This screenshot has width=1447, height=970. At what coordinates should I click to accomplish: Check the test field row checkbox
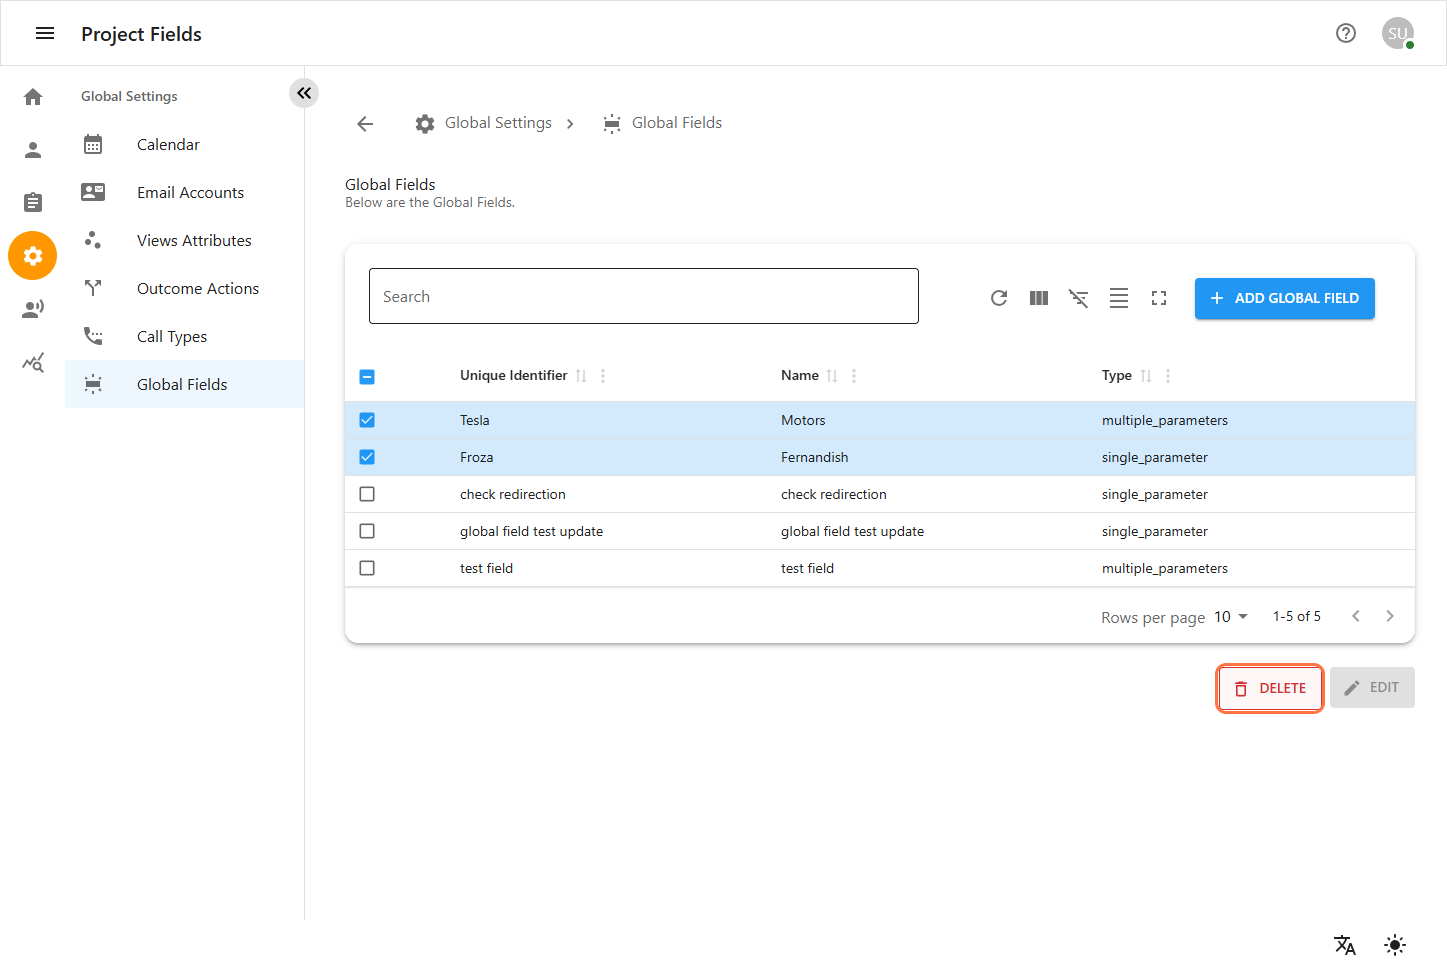[367, 568]
